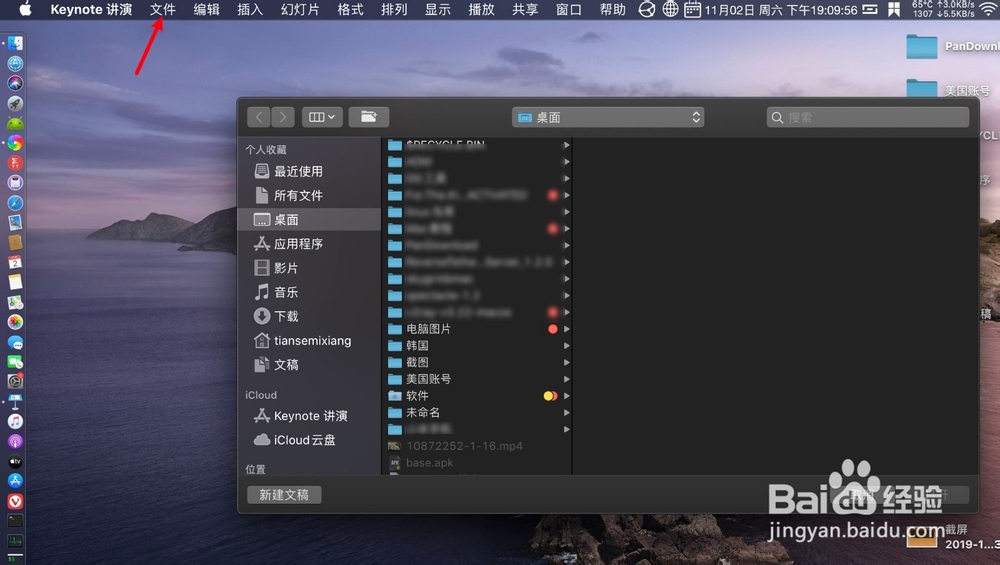Open System Preferences gear in dock
Screen dimensions: 1000x565
[15, 381]
